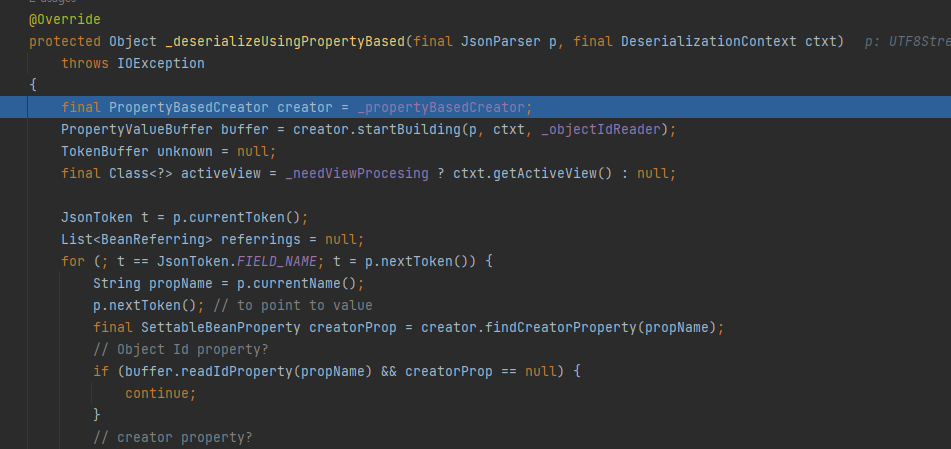Click readIdProperty method call
Viewport: 951px width, 449px height.
tap(237, 371)
